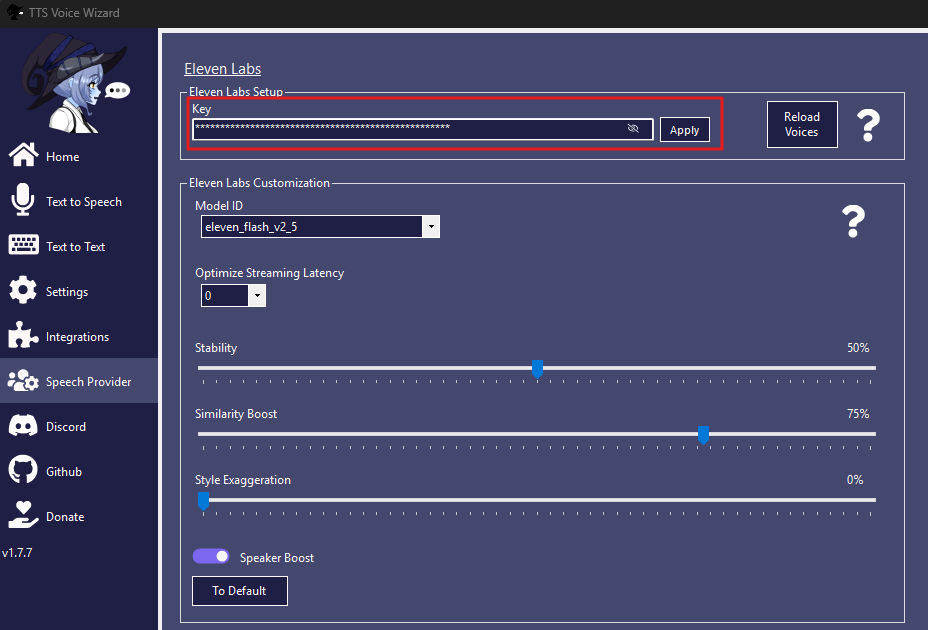Click the Text to Speech microphone icon
The width and height of the screenshot is (928, 630).
tap(22, 200)
